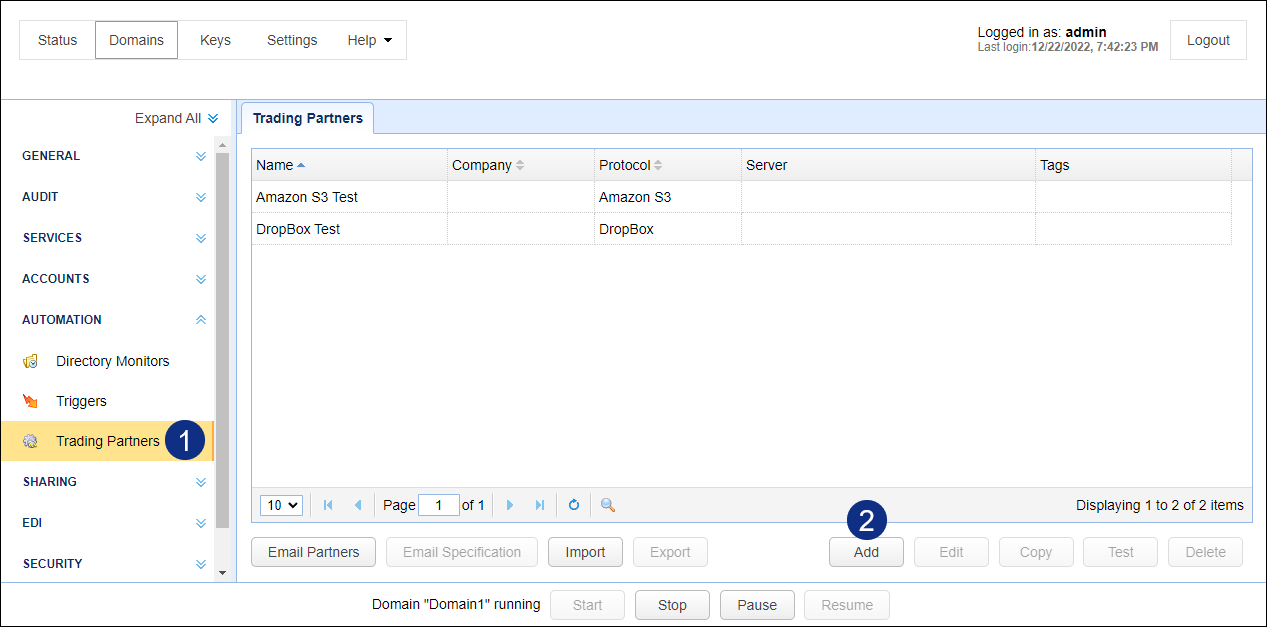The image size is (1267, 627).
Task: Click the domain Start button
Action: [x=587, y=605]
